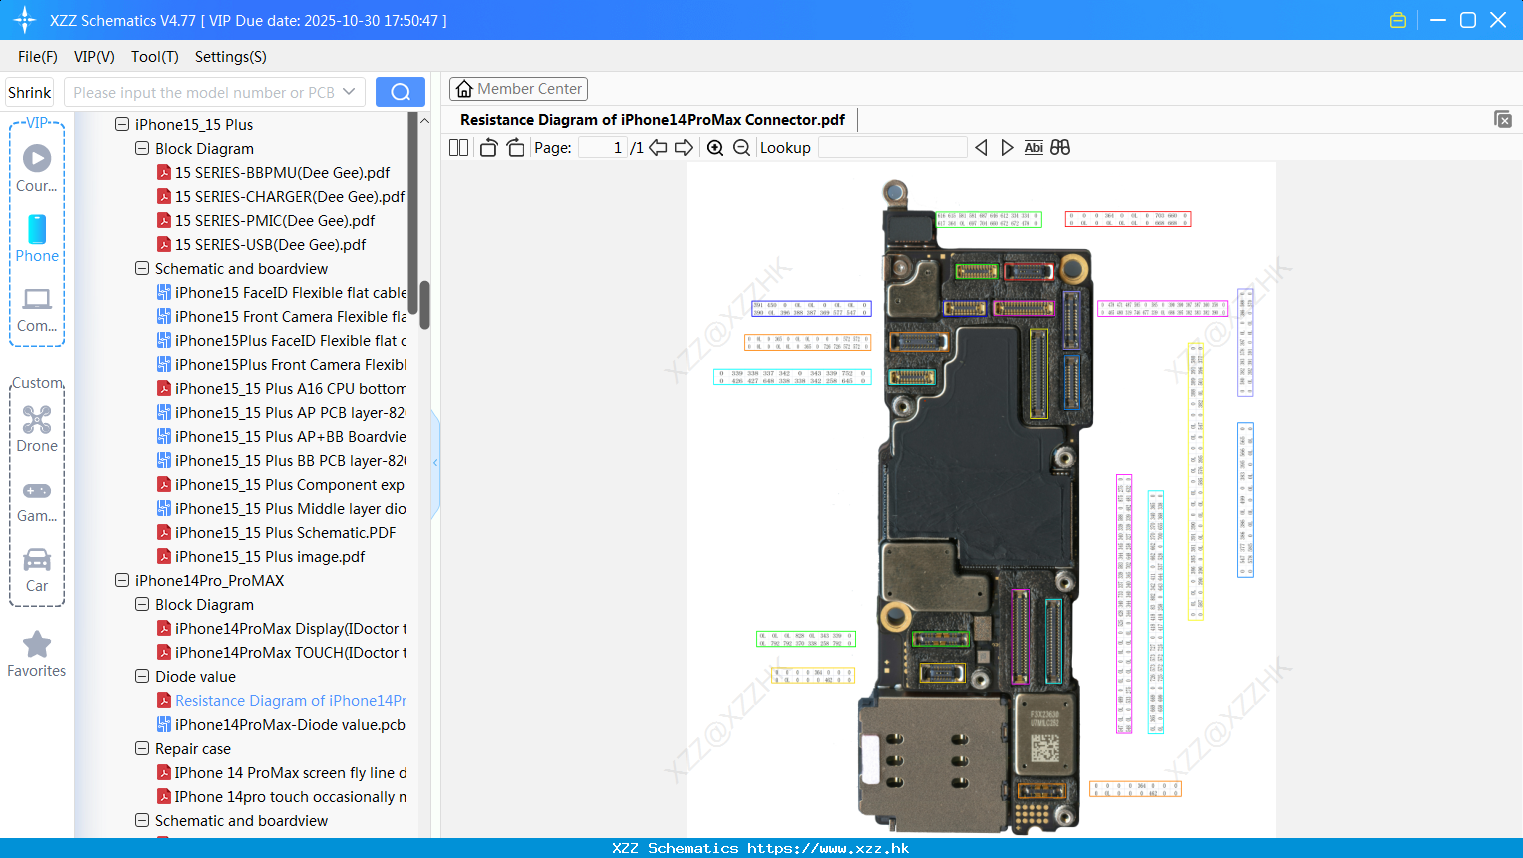Open the Settings(S) menu
Screen dimensions: 1523x858
230,57
